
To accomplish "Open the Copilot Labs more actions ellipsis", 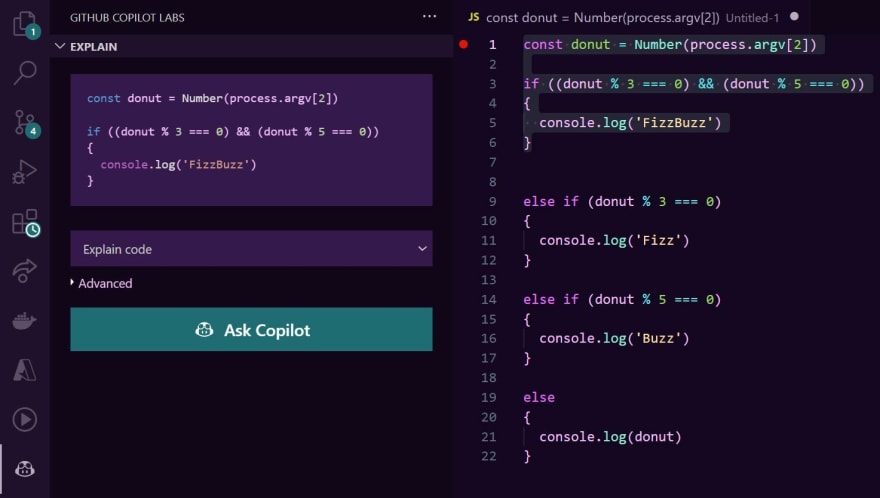I will 429,17.
